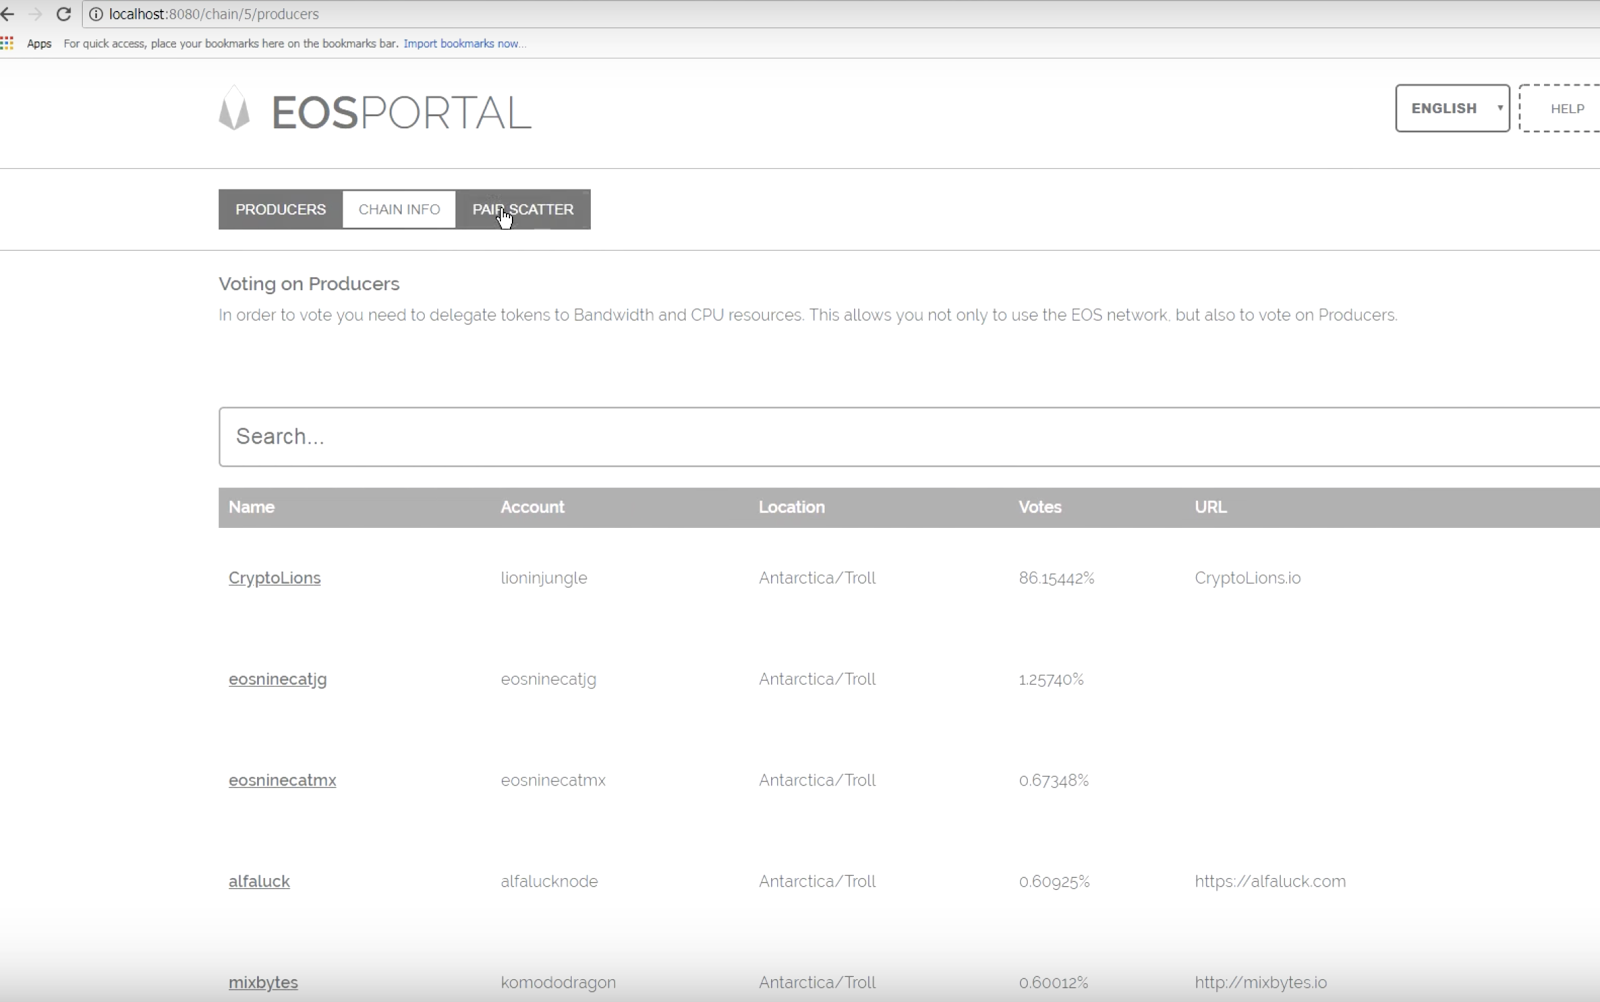
Task: Open the eosninecatmx producer link
Action: (282, 780)
